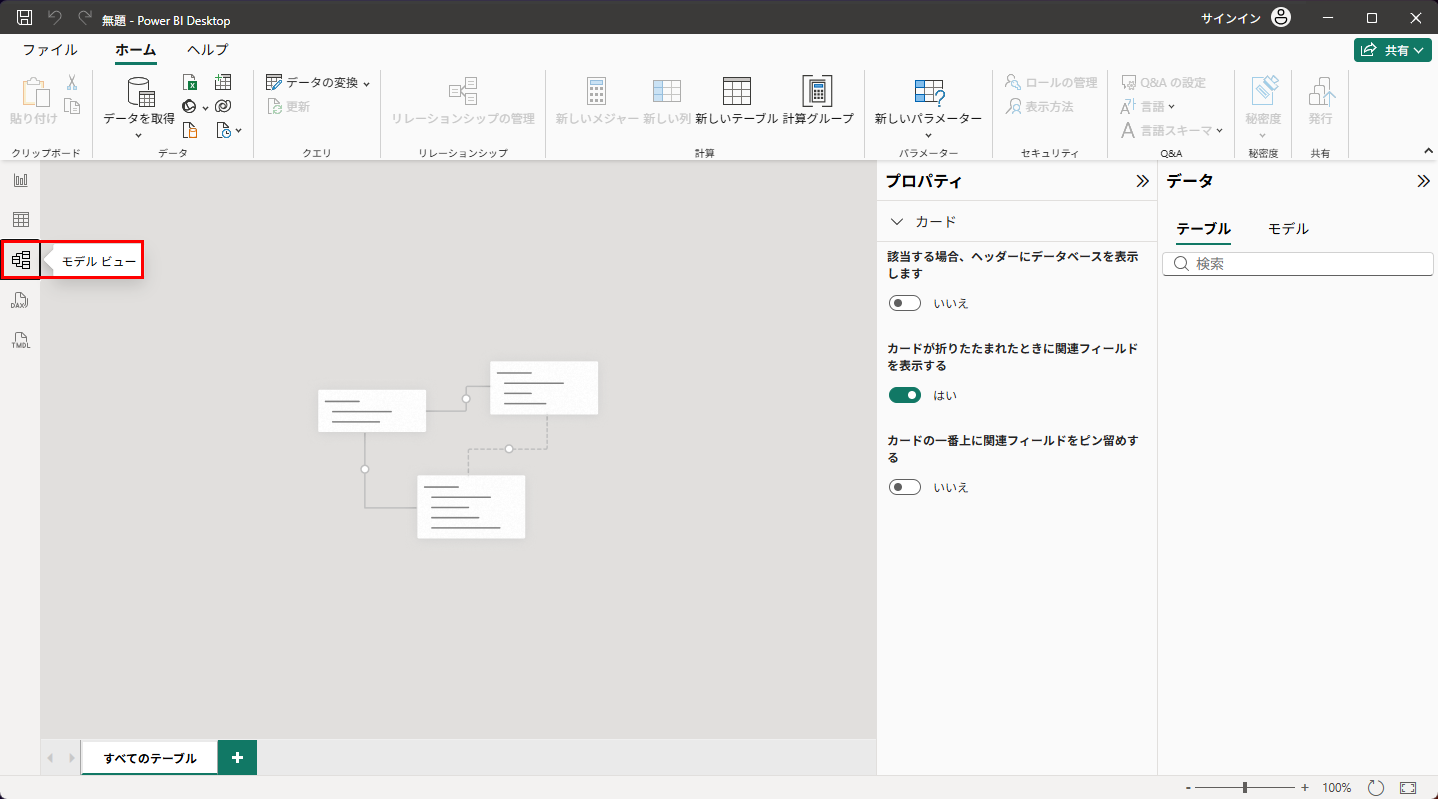This screenshot has width=1438, height=799.
Task: Click the SQL Server document icon
Action: [190, 130]
